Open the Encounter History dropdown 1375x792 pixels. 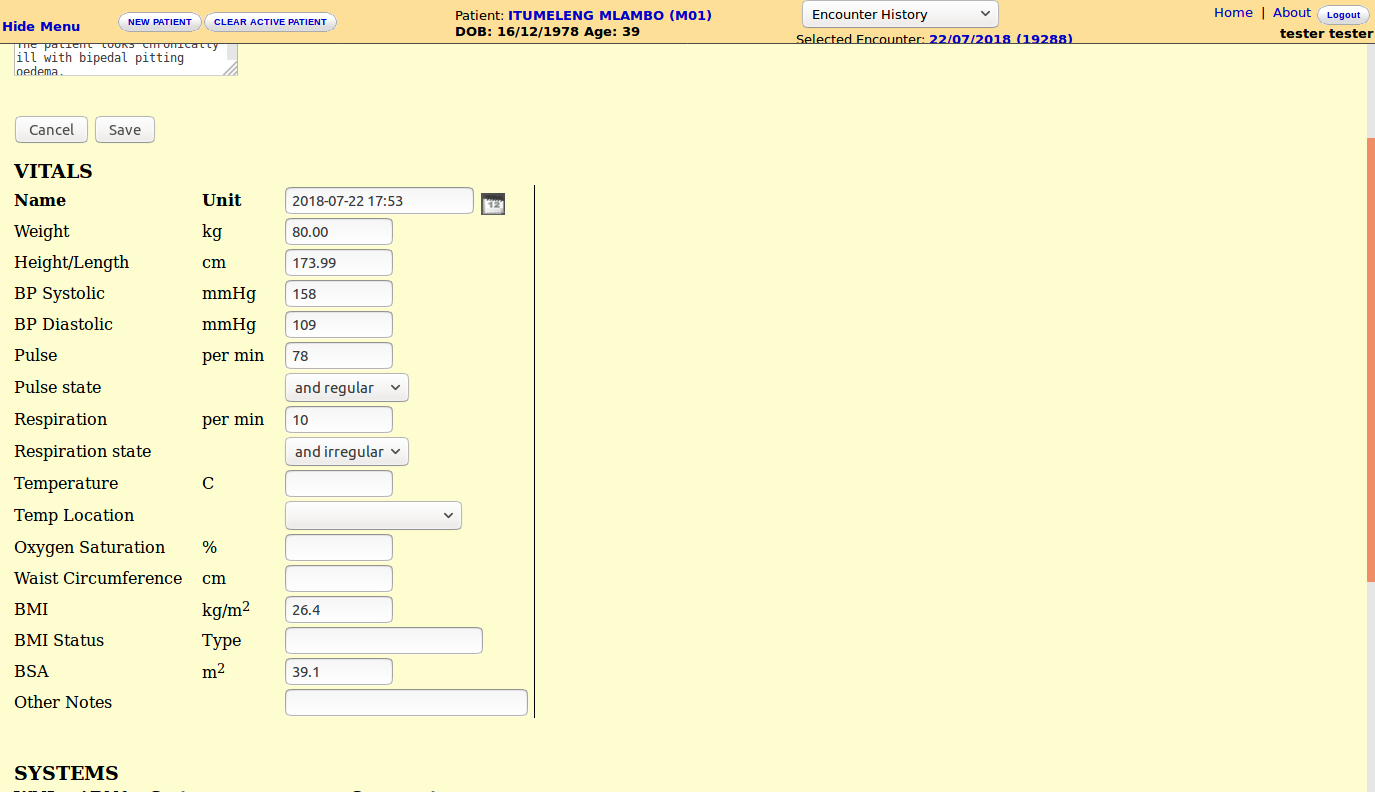[x=899, y=14]
